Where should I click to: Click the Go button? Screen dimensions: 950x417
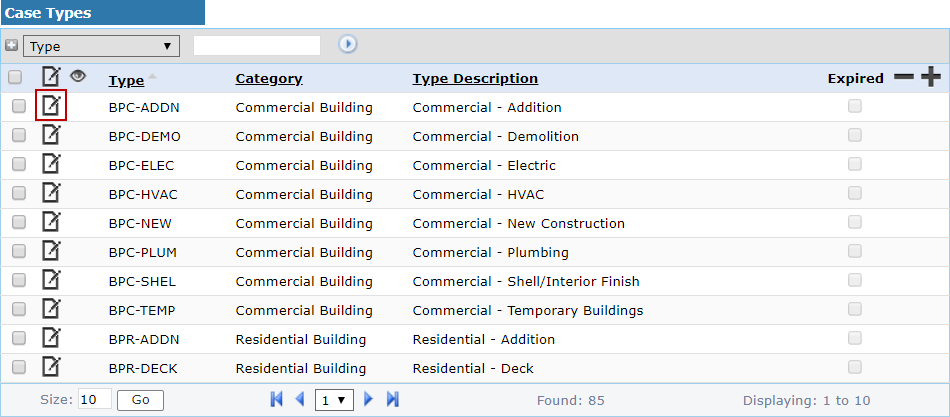(x=140, y=400)
